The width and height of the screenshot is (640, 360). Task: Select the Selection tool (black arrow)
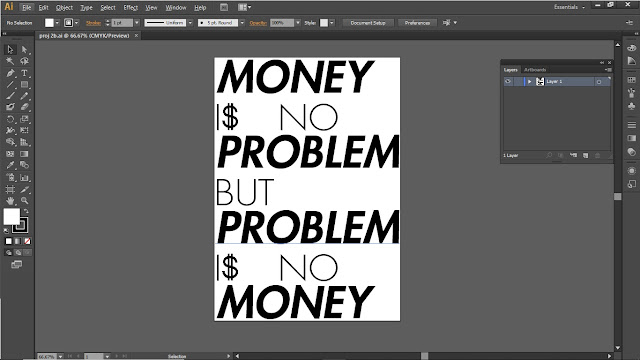coord(10,50)
